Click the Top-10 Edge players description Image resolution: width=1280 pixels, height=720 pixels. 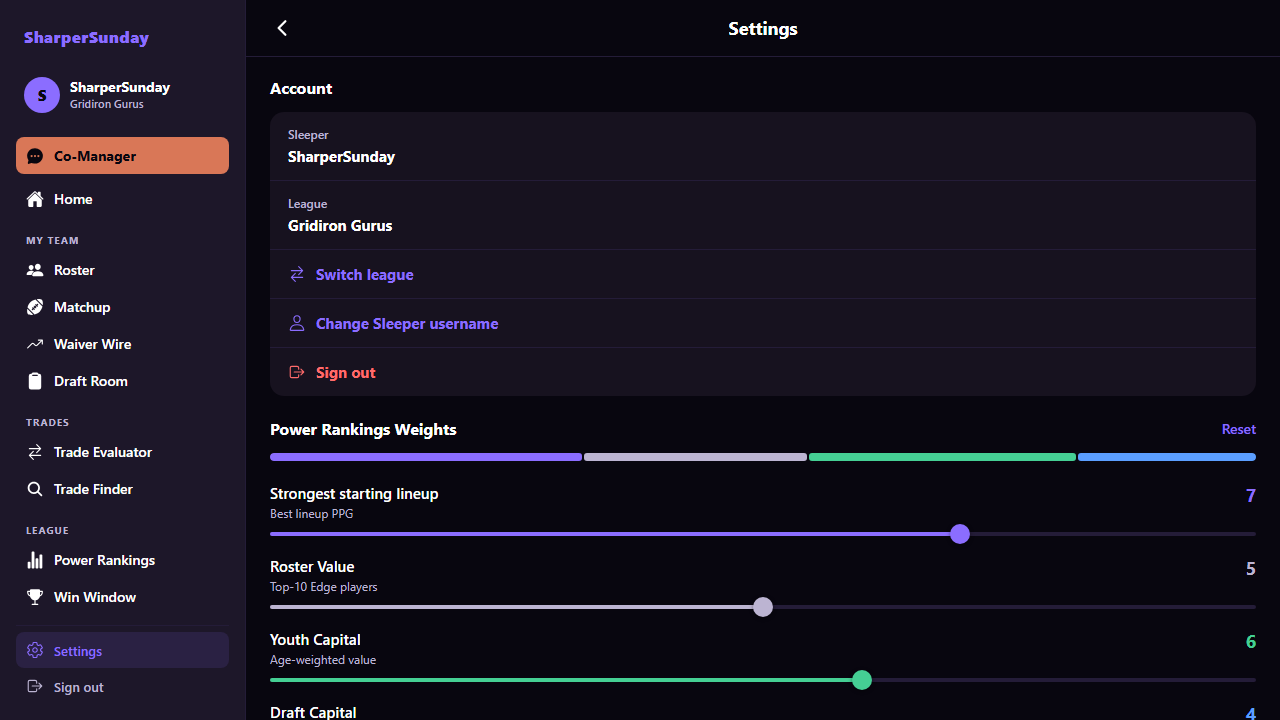point(324,587)
